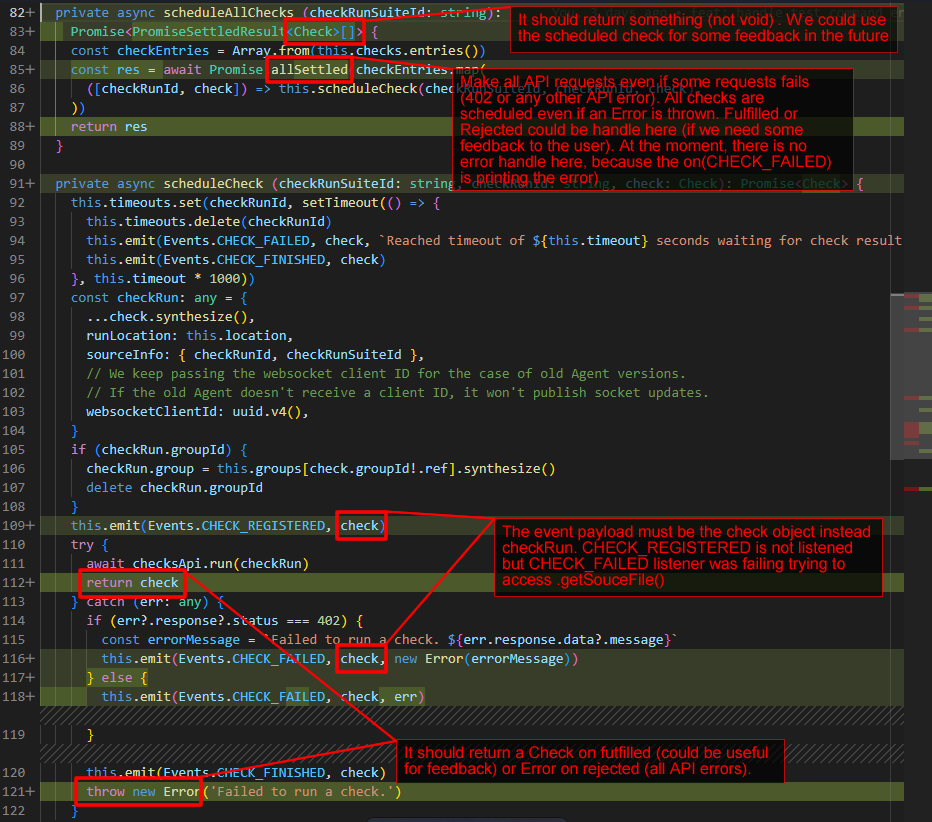Viewport: 932px width, 822px height.
Task: Click 'const checkRun: any' on line 97
Action: point(144,298)
